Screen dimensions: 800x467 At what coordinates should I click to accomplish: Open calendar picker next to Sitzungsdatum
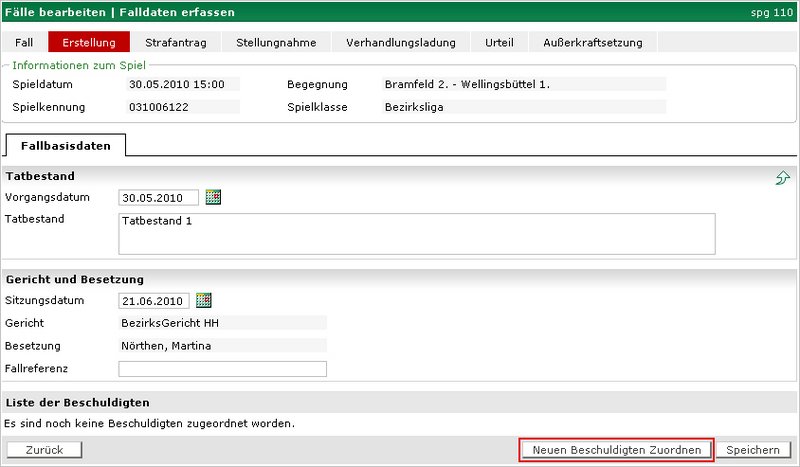coord(204,300)
